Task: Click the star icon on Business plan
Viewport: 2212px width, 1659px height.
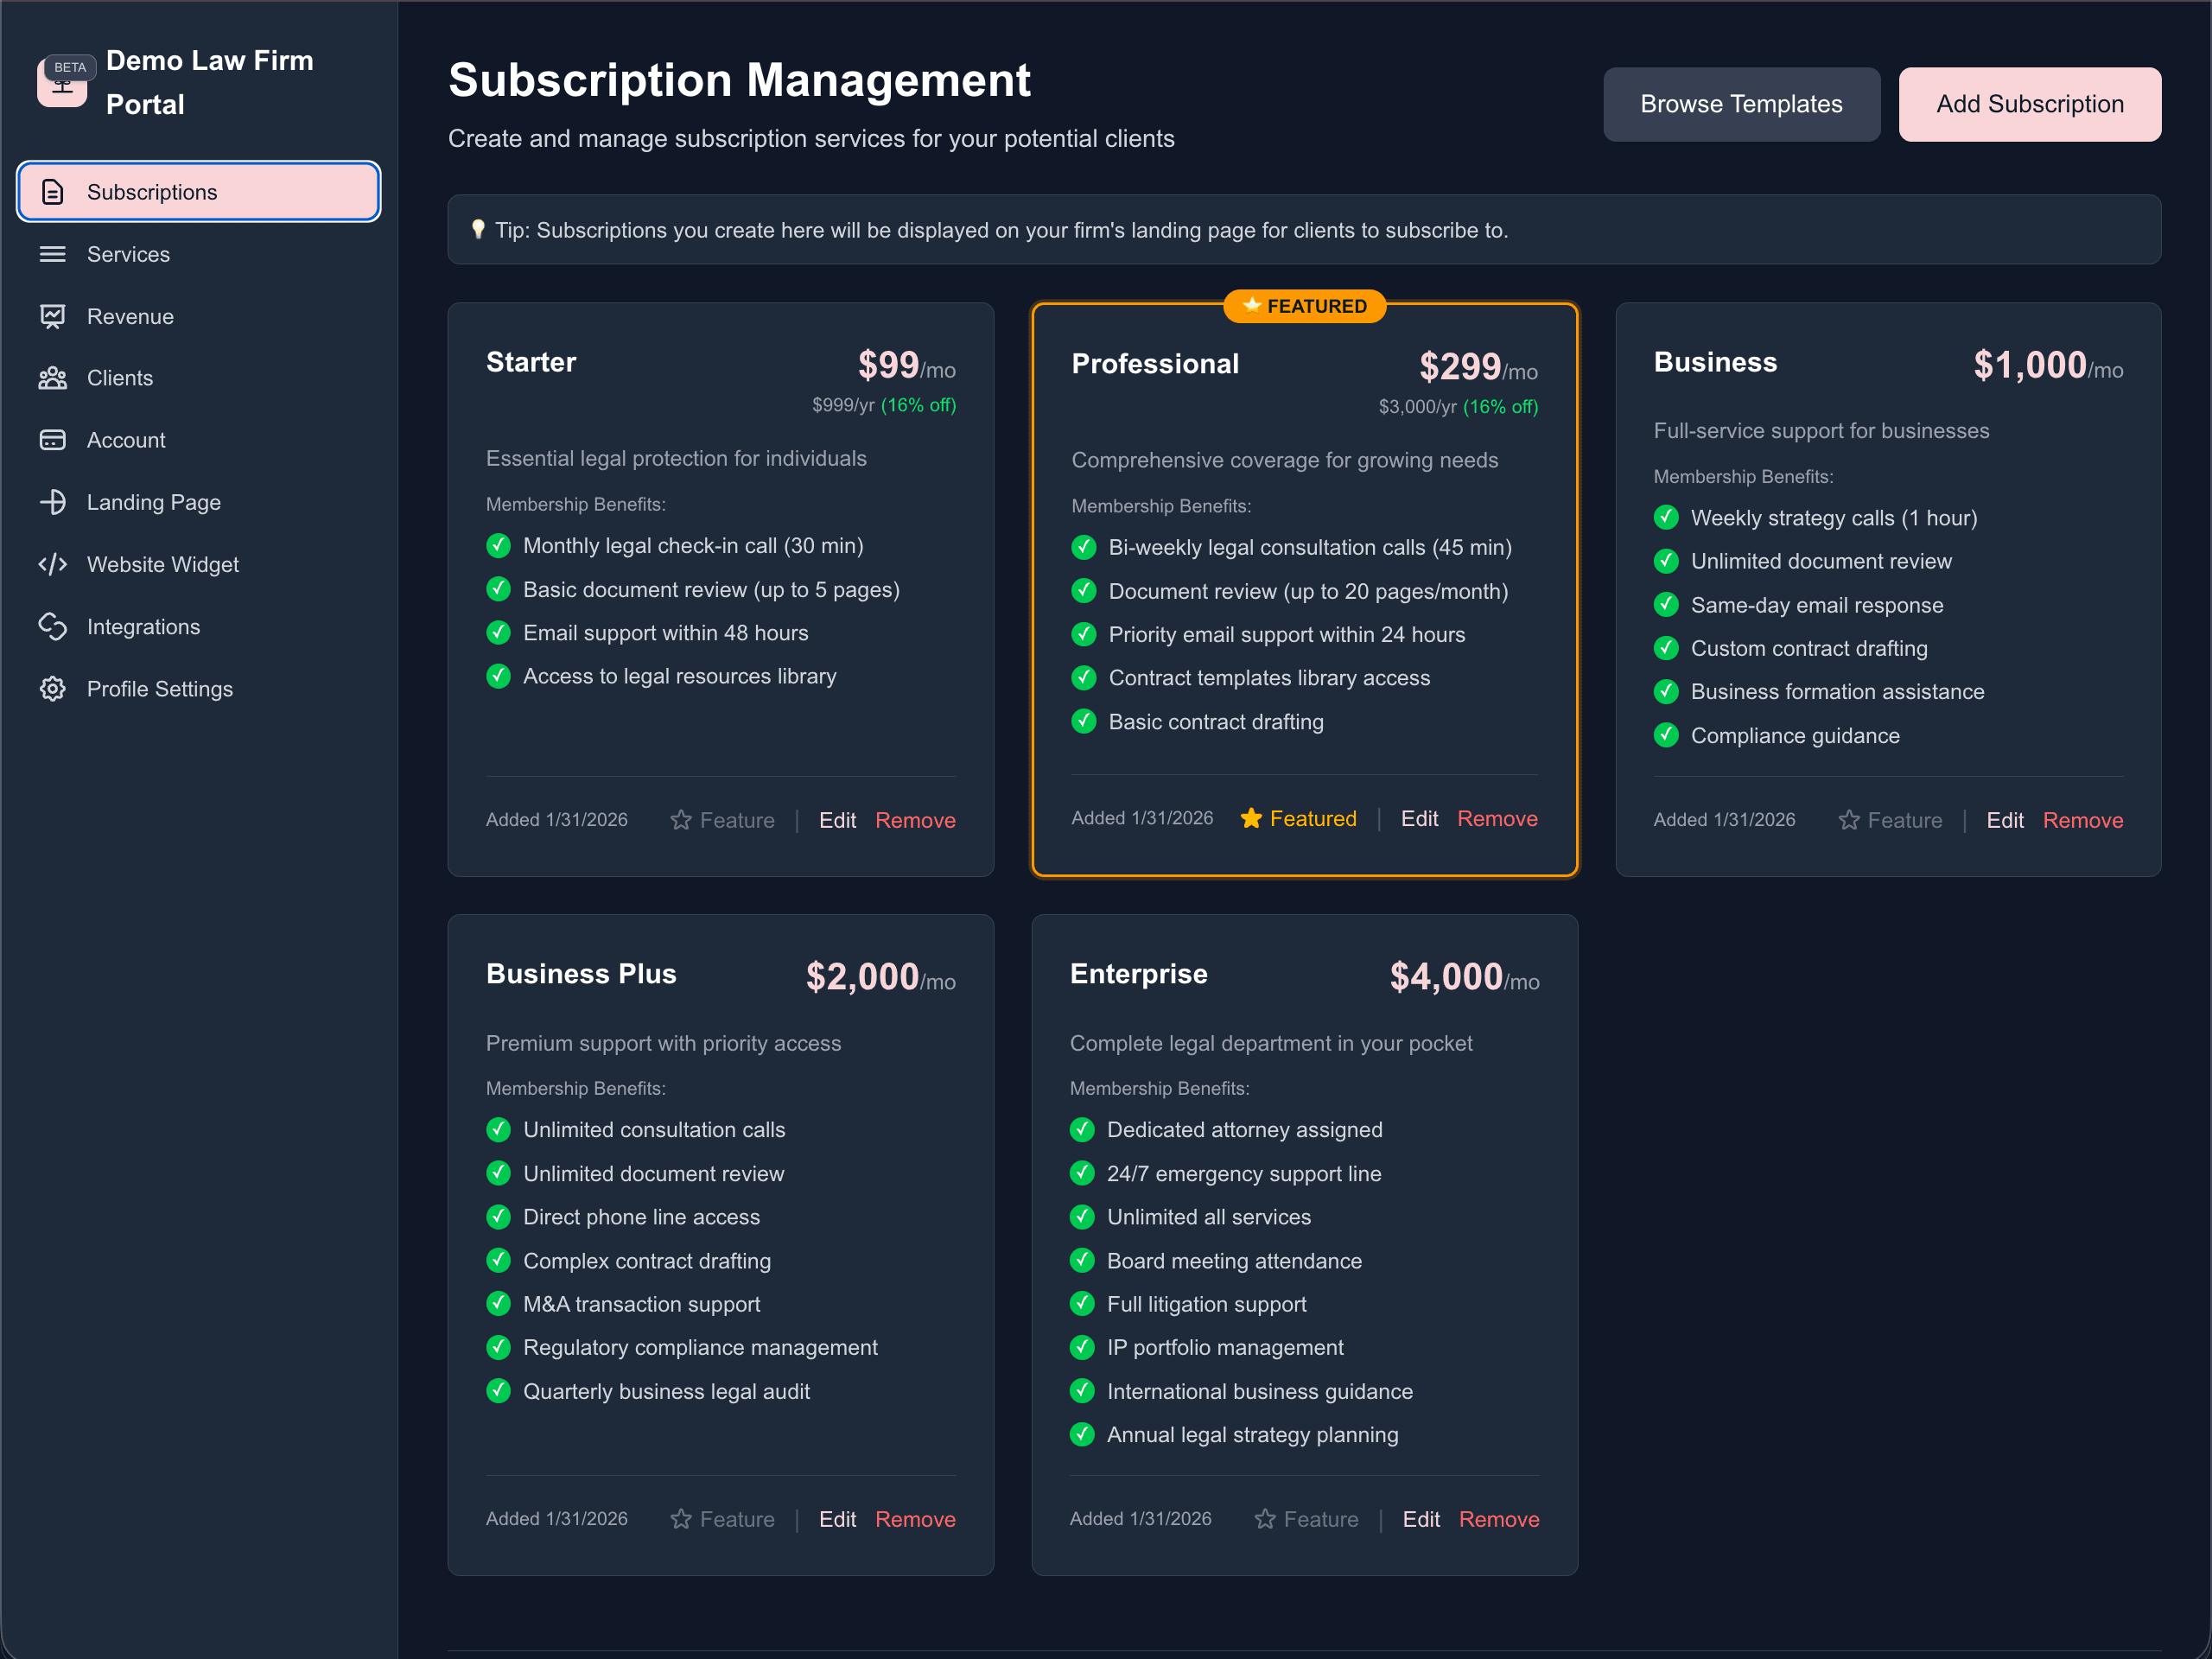Action: pyautogui.click(x=1849, y=820)
